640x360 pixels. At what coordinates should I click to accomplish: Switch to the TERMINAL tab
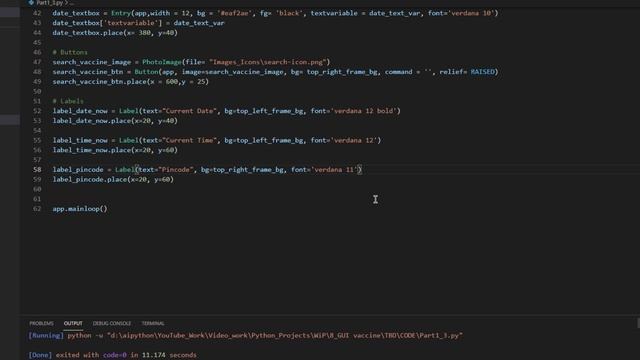click(x=153, y=323)
